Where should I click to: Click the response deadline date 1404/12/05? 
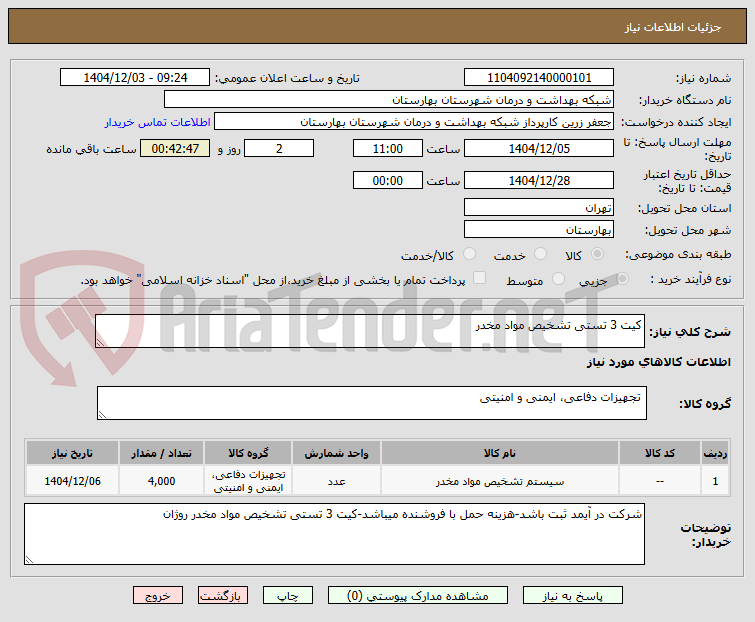(x=539, y=148)
